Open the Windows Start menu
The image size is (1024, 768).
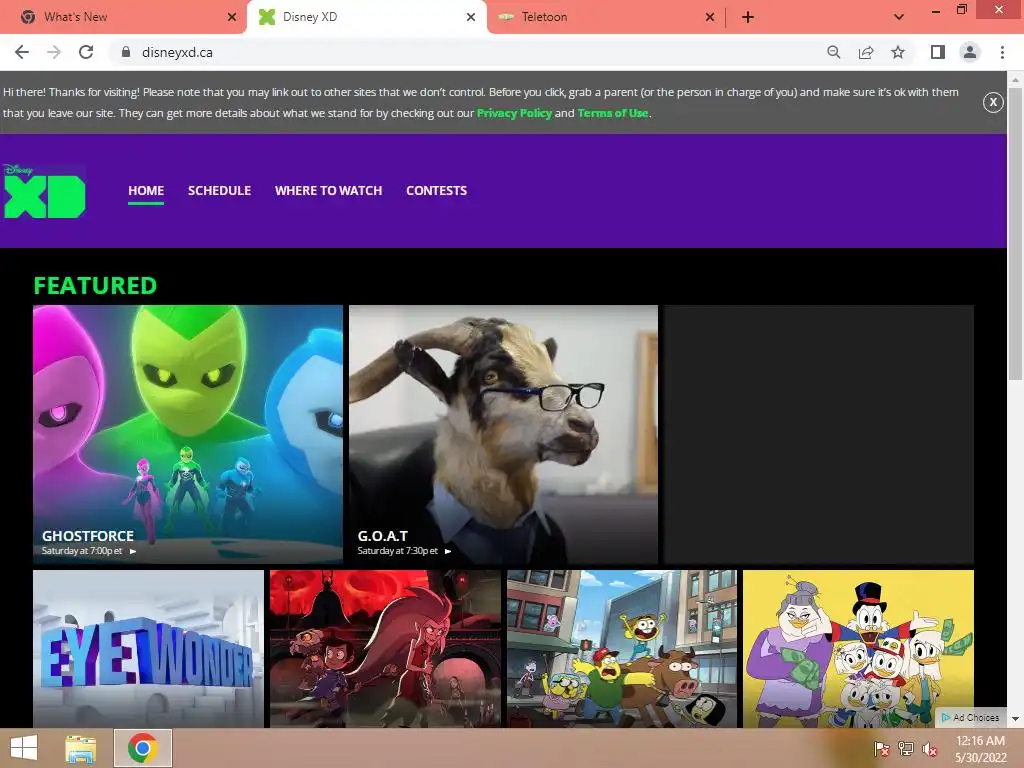[24, 748]
